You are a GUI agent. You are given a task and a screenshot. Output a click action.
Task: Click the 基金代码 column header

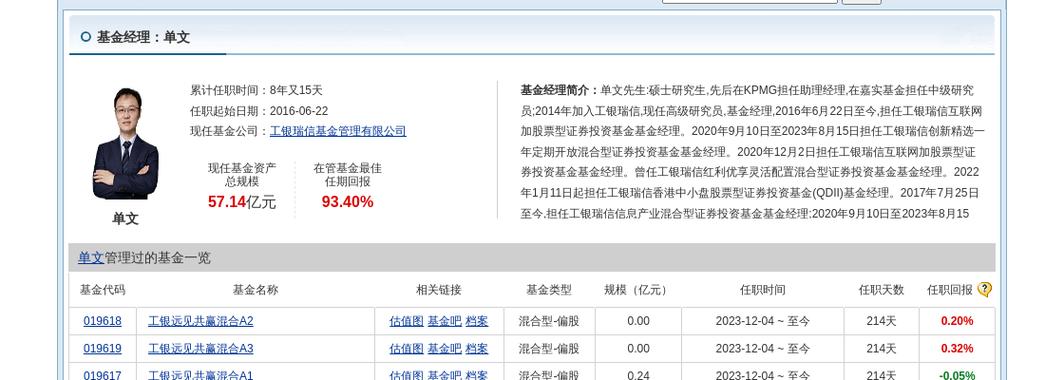[102, 290]
